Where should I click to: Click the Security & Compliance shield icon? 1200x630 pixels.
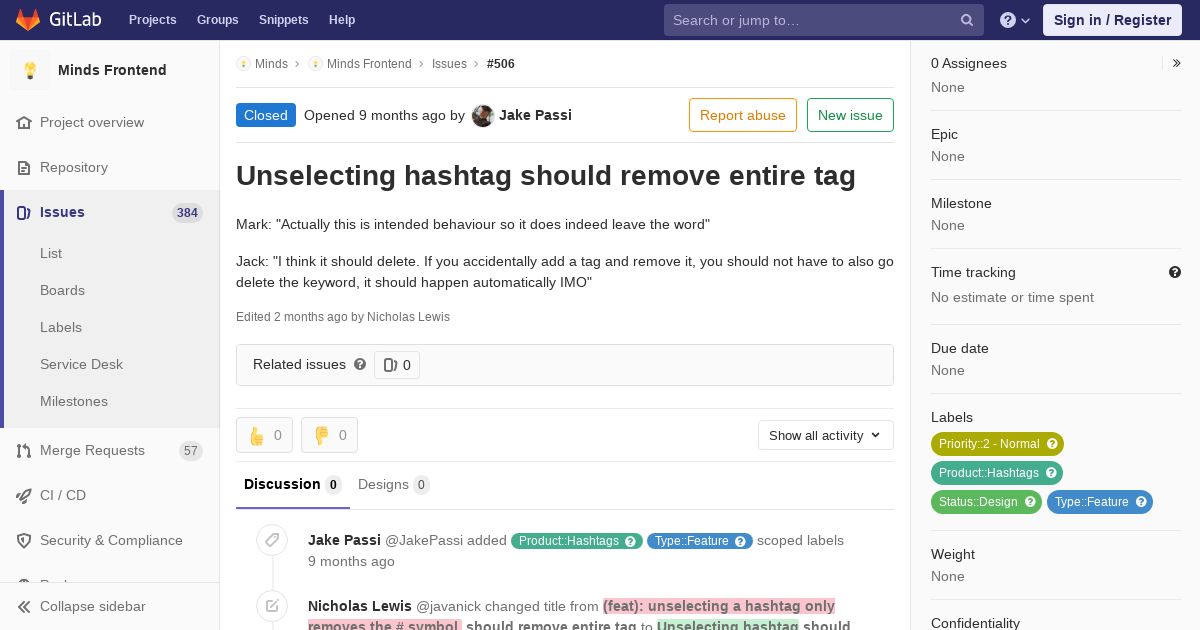[24, 540]
